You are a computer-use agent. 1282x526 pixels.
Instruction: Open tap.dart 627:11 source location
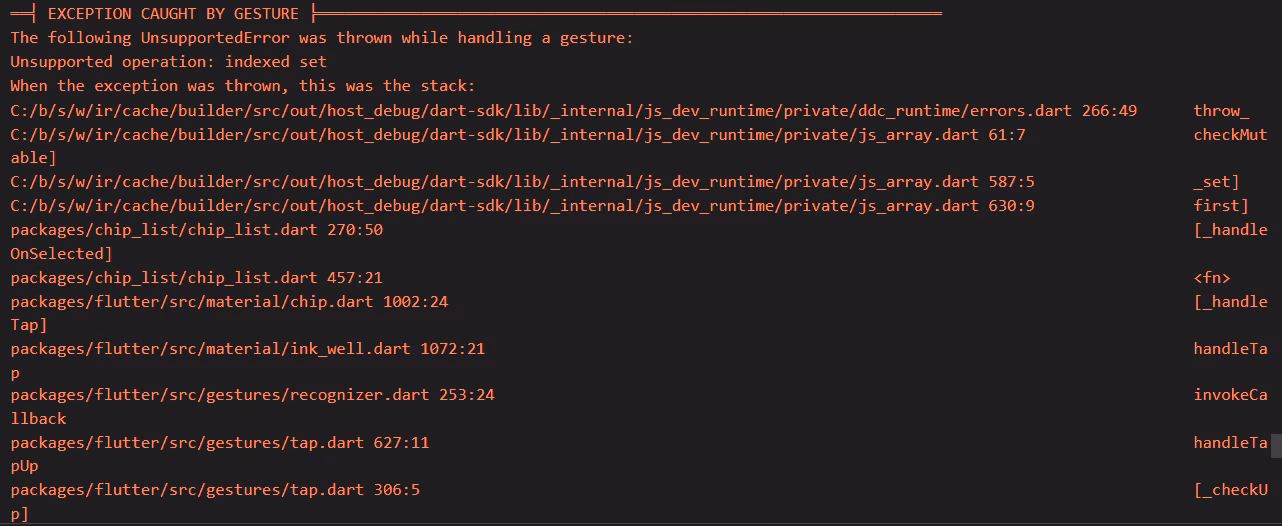(x=220, y=442)
